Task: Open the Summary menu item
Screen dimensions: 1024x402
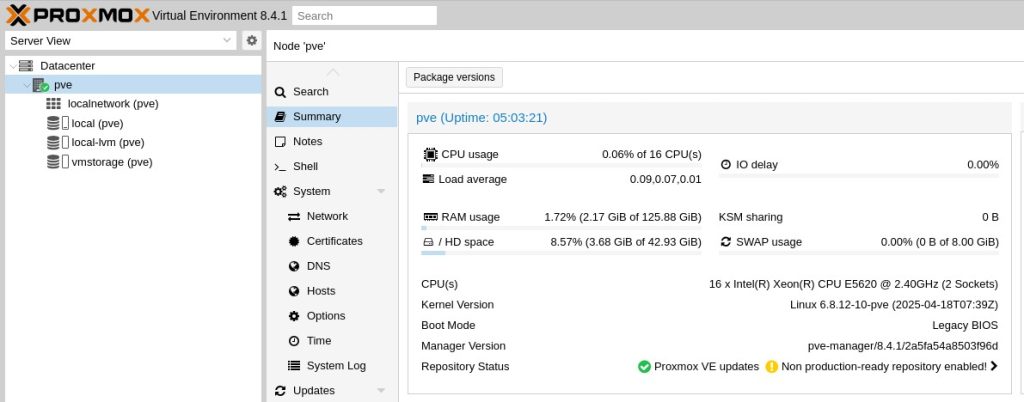Action: coord(316,117)
